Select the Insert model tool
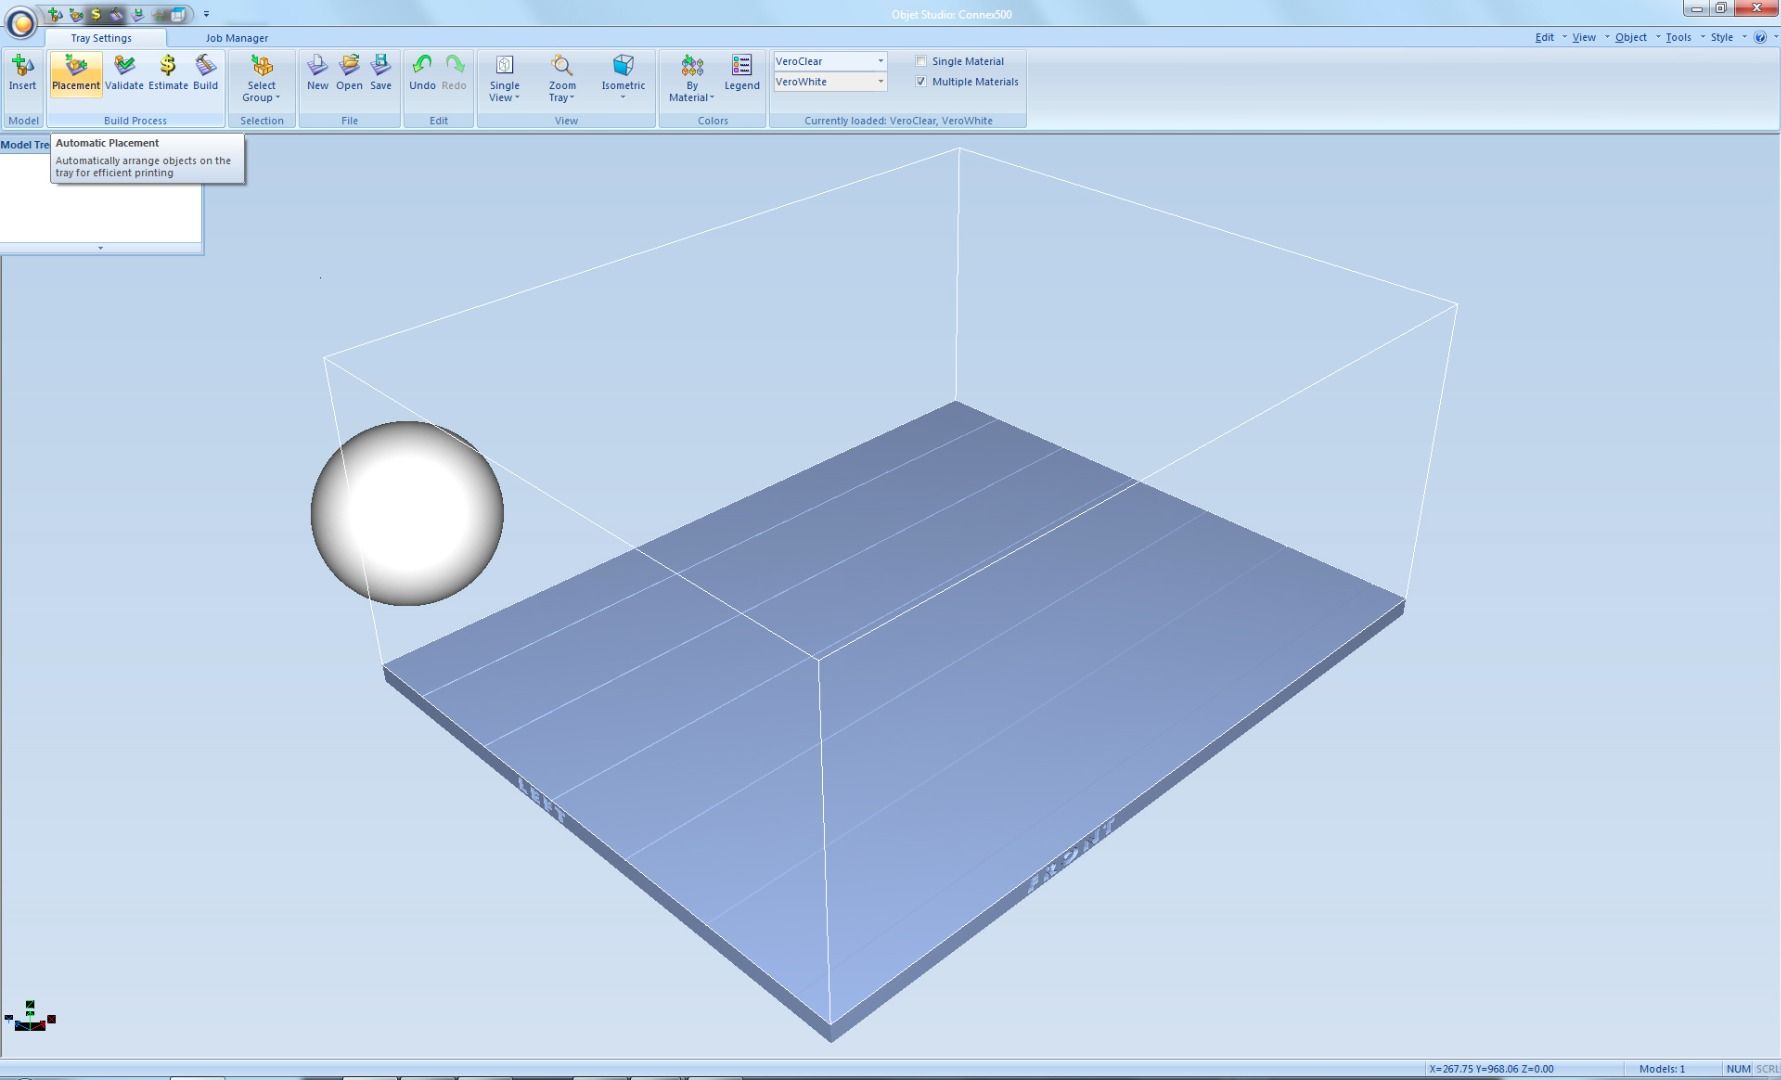Viewport: 1781px width, 1080px height. (x=22, y=75)
